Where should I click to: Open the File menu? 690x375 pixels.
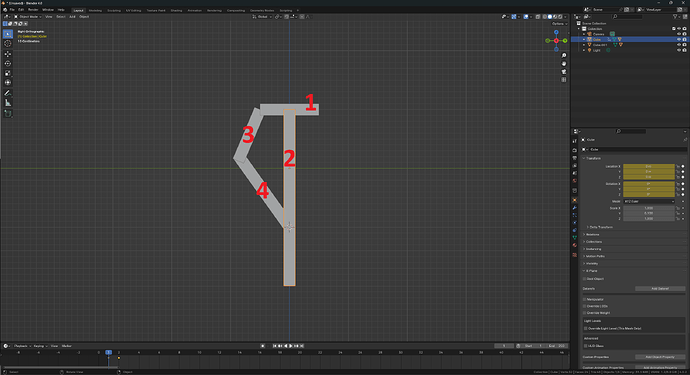click(12, 10)
